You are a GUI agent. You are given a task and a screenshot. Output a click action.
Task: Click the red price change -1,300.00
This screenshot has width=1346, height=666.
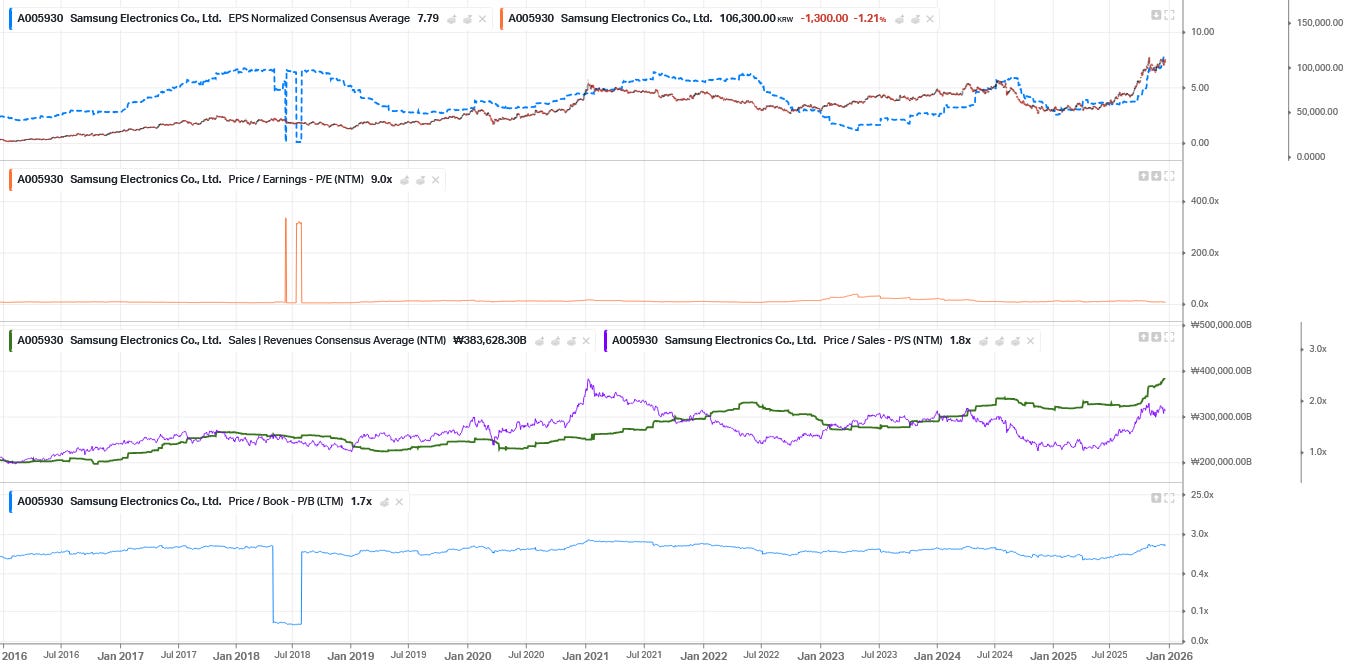[824, 19]
